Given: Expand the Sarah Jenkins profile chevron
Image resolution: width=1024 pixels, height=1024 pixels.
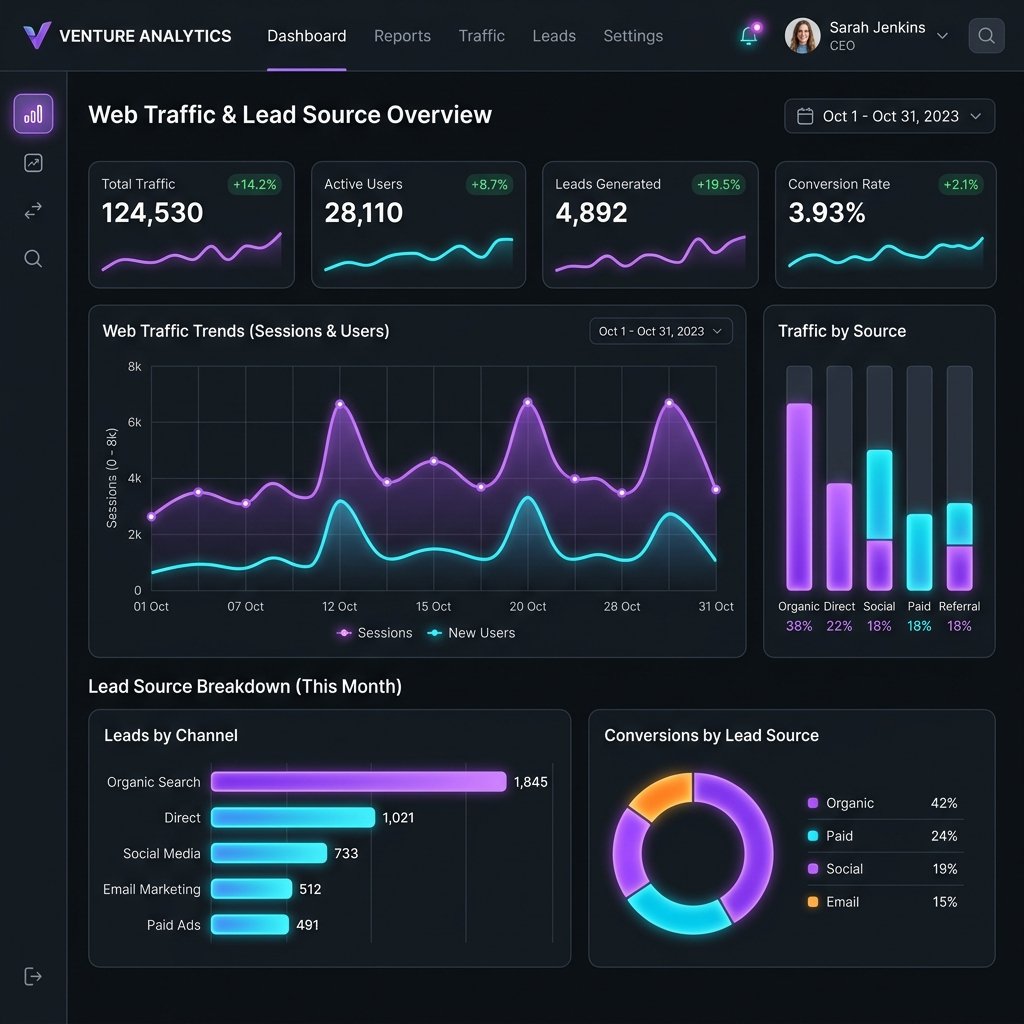Looking at the screenshot, I should 941,35.
